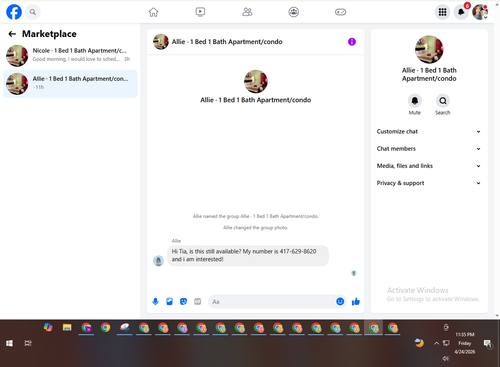Open the taskbar clock showing 11:35 PM
500x367 pixels.
click(465, 343)
